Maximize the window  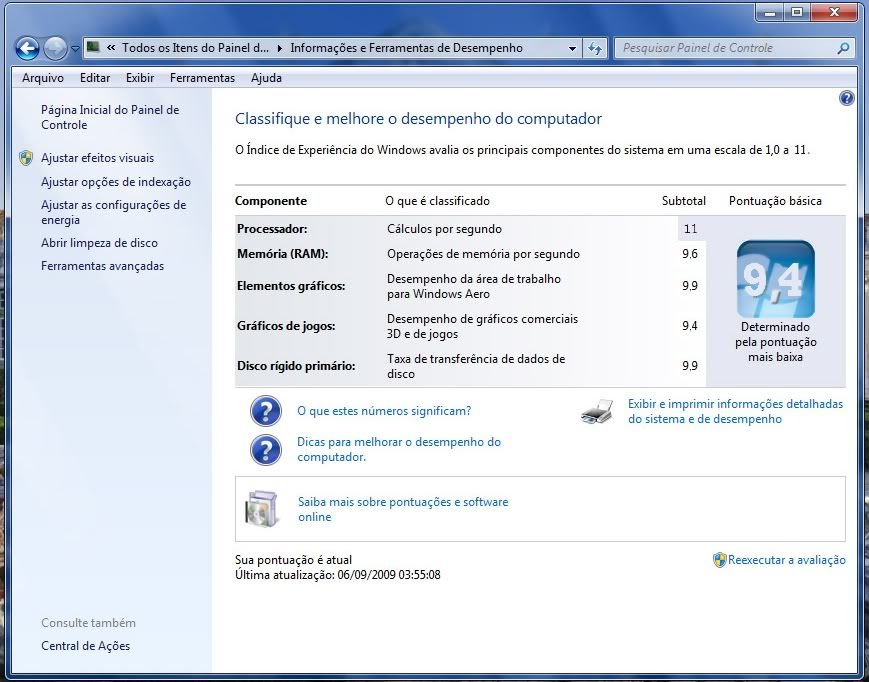pyautogui.click(x=797, y=12)
